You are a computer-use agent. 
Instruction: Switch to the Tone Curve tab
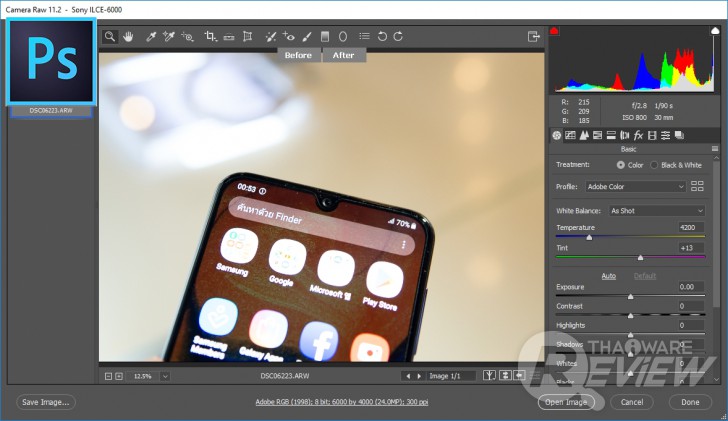click(570, 136)
